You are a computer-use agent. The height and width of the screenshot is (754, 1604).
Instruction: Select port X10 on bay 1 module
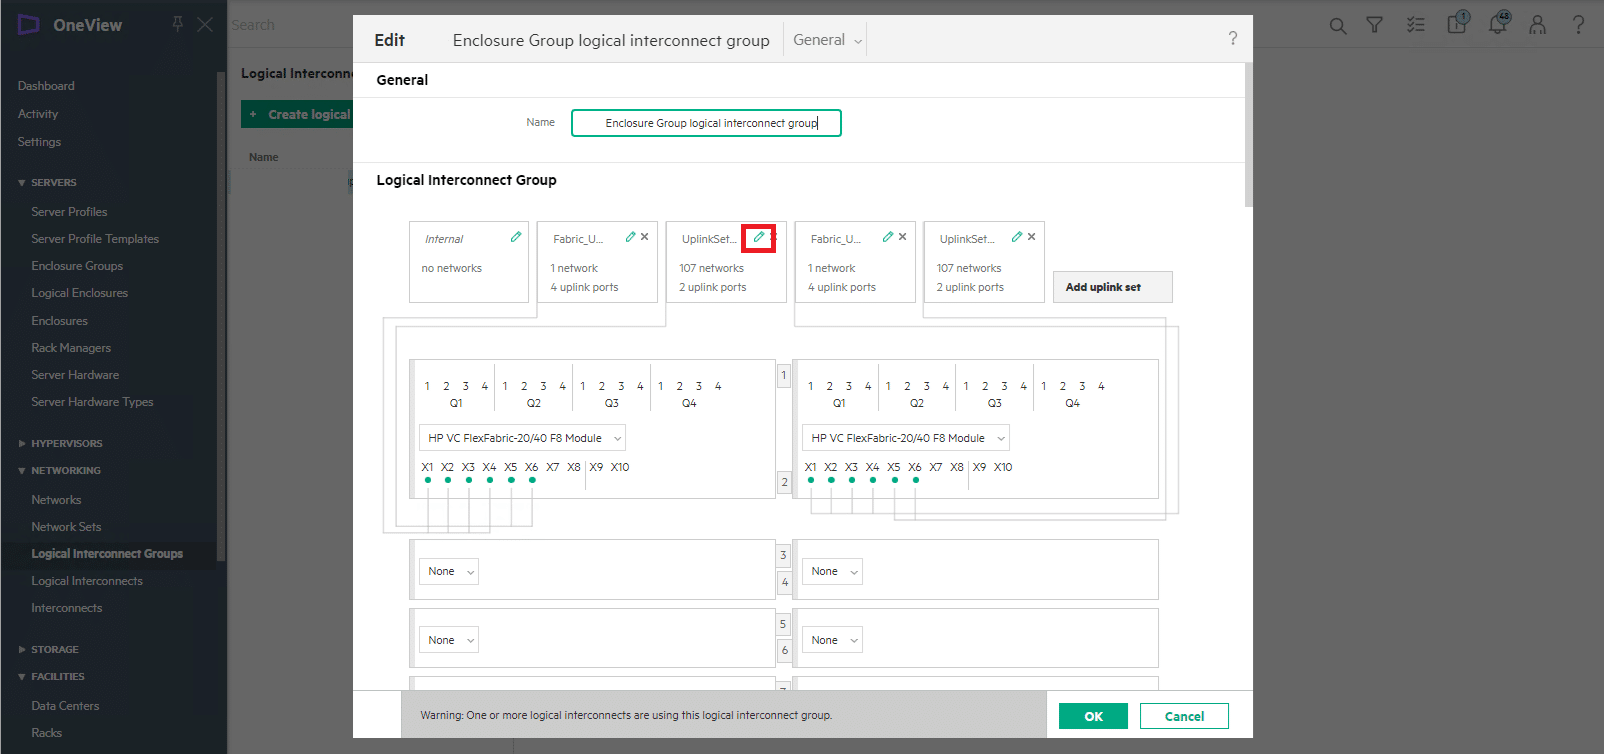(x=620, y=467)
